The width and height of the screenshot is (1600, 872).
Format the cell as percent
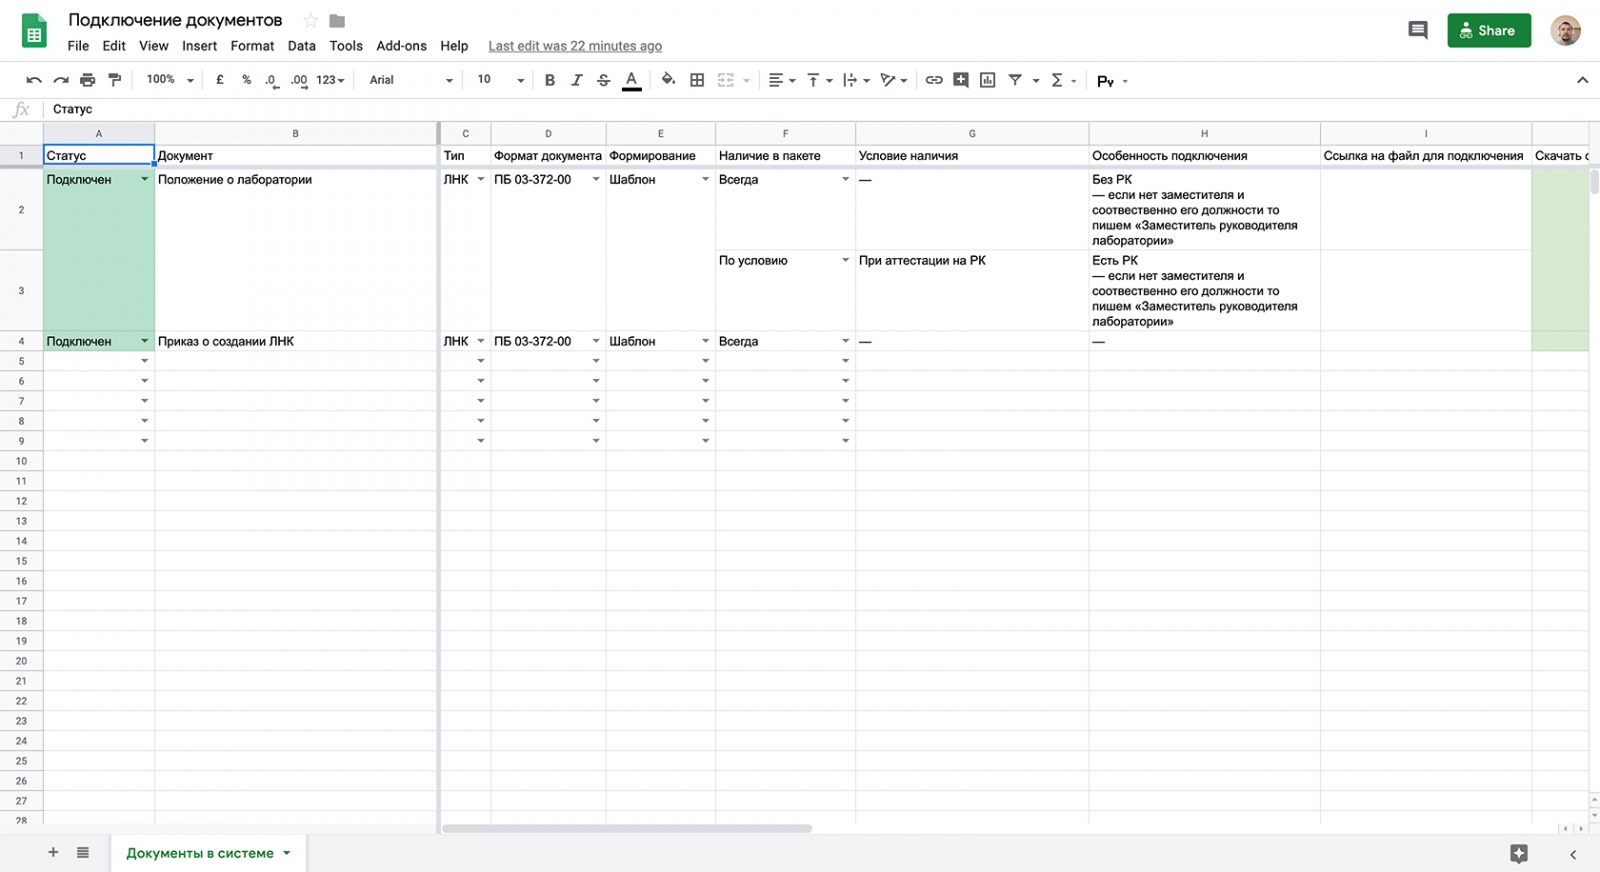(x=246, y=80)
